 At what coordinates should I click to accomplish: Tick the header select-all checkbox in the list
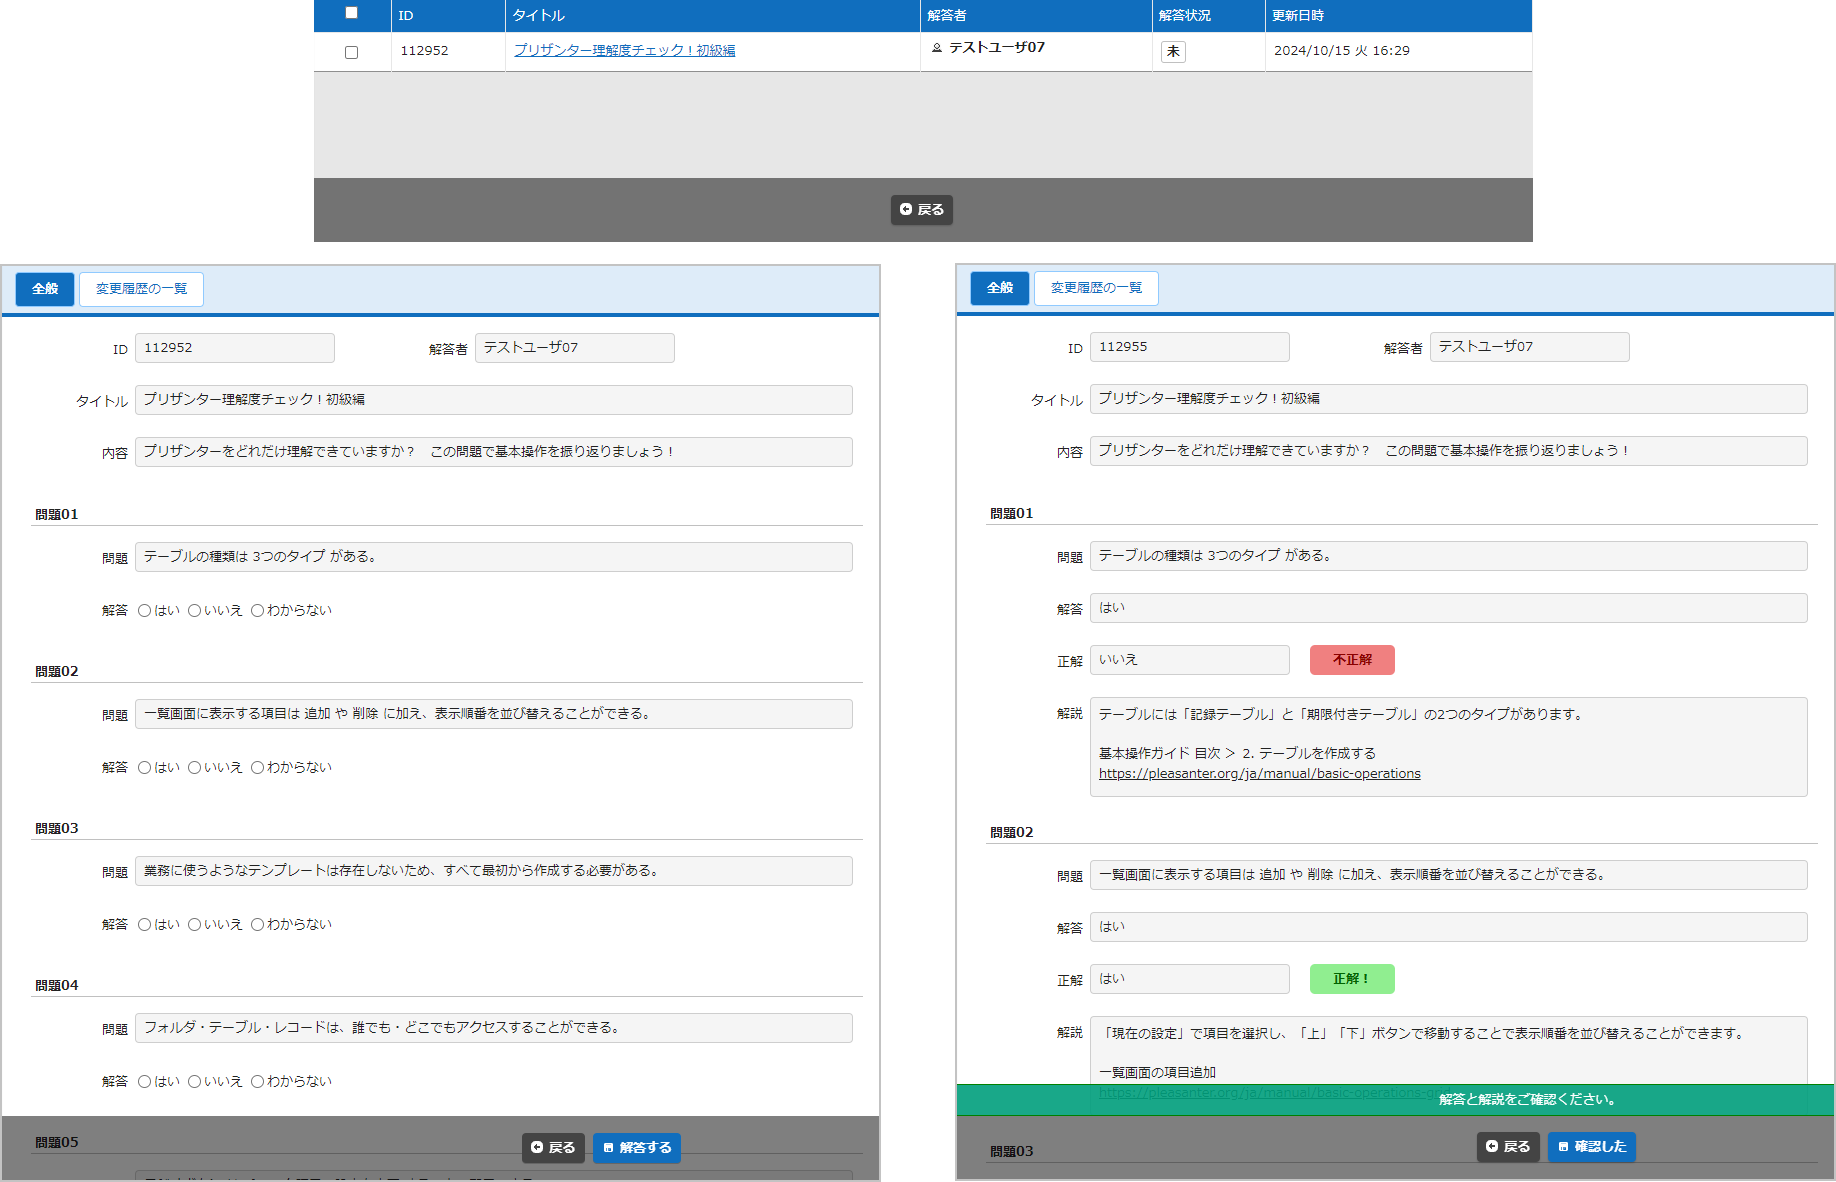[351, 13]
